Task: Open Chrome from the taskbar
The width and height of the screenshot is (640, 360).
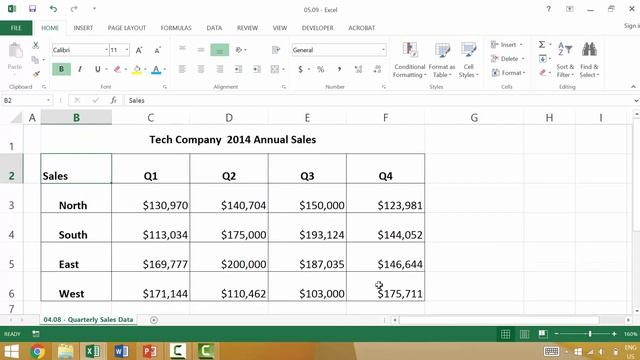Action: (37, 351)
